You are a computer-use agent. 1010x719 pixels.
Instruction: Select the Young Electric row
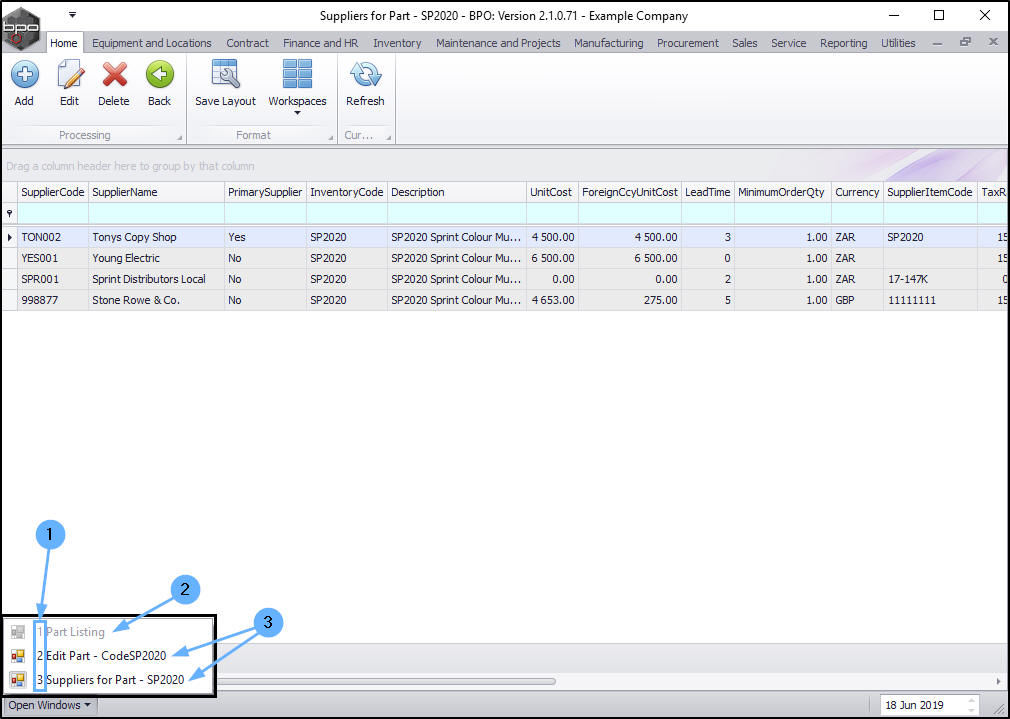[504, 258]
